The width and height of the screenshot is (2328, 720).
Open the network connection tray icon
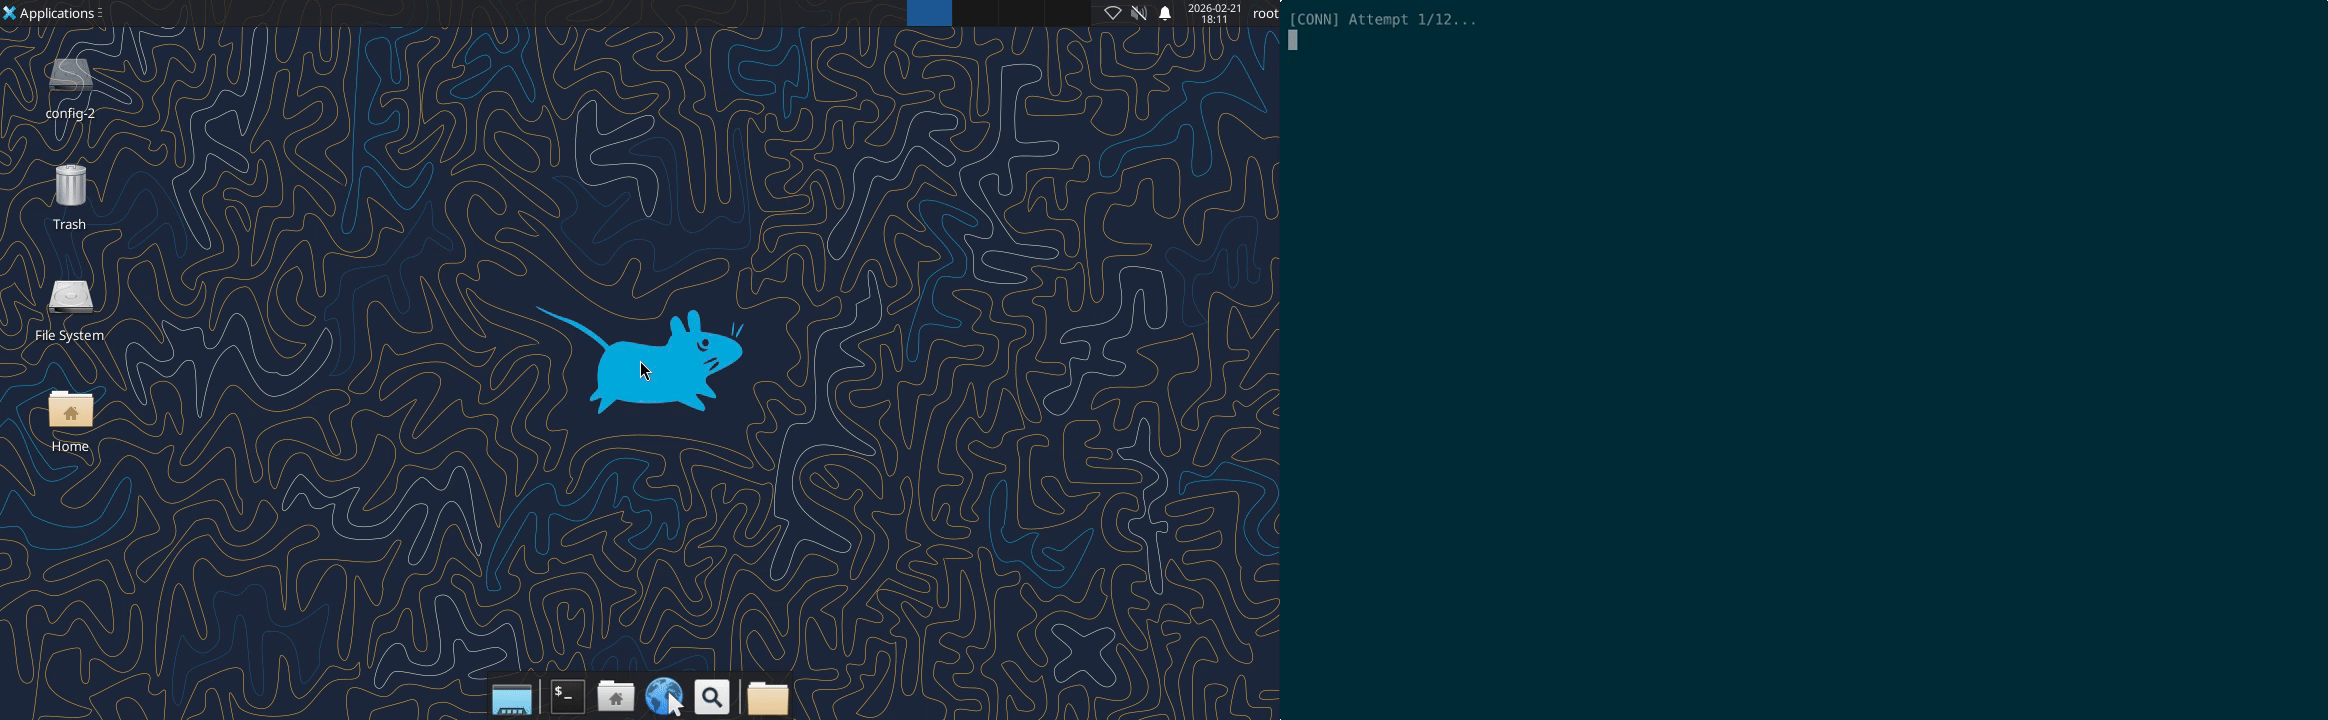click(1112, 13)
